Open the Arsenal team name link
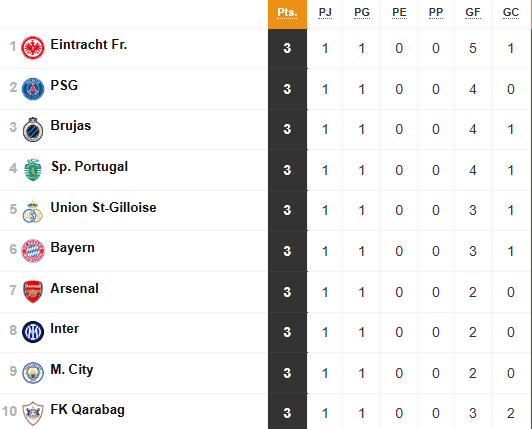The height and width of the screenshot is (429, 532). coord(75,288)
